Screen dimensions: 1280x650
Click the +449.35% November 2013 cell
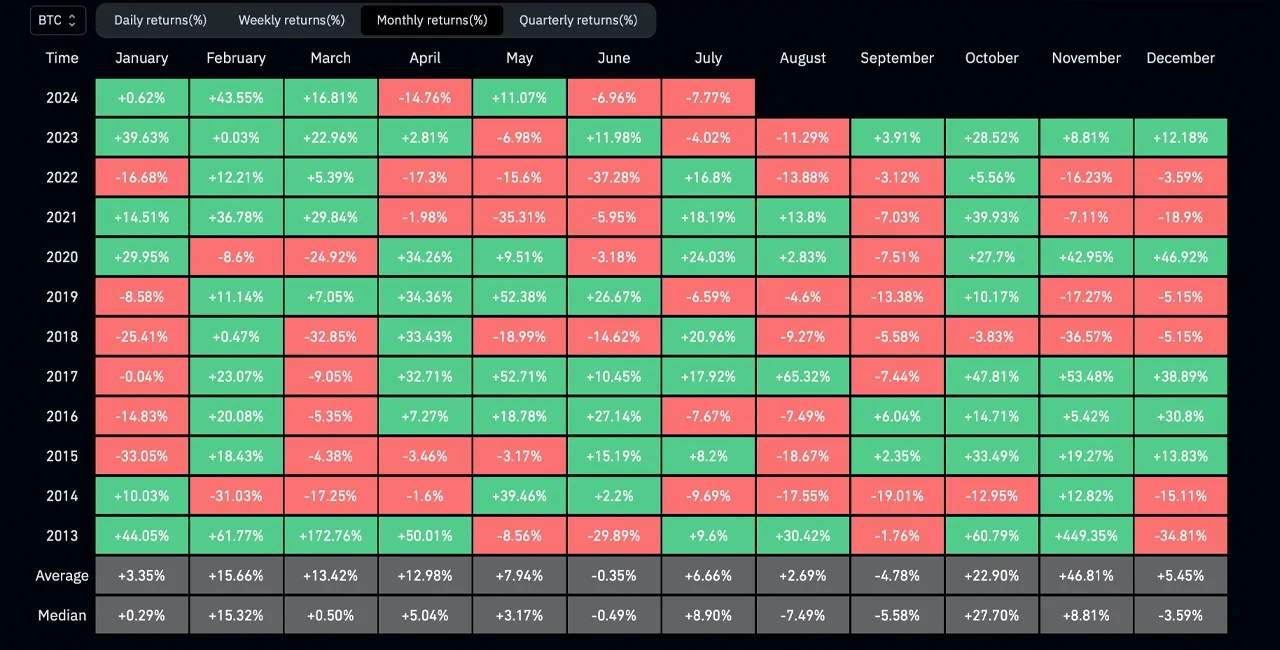tap(1086, 535)
